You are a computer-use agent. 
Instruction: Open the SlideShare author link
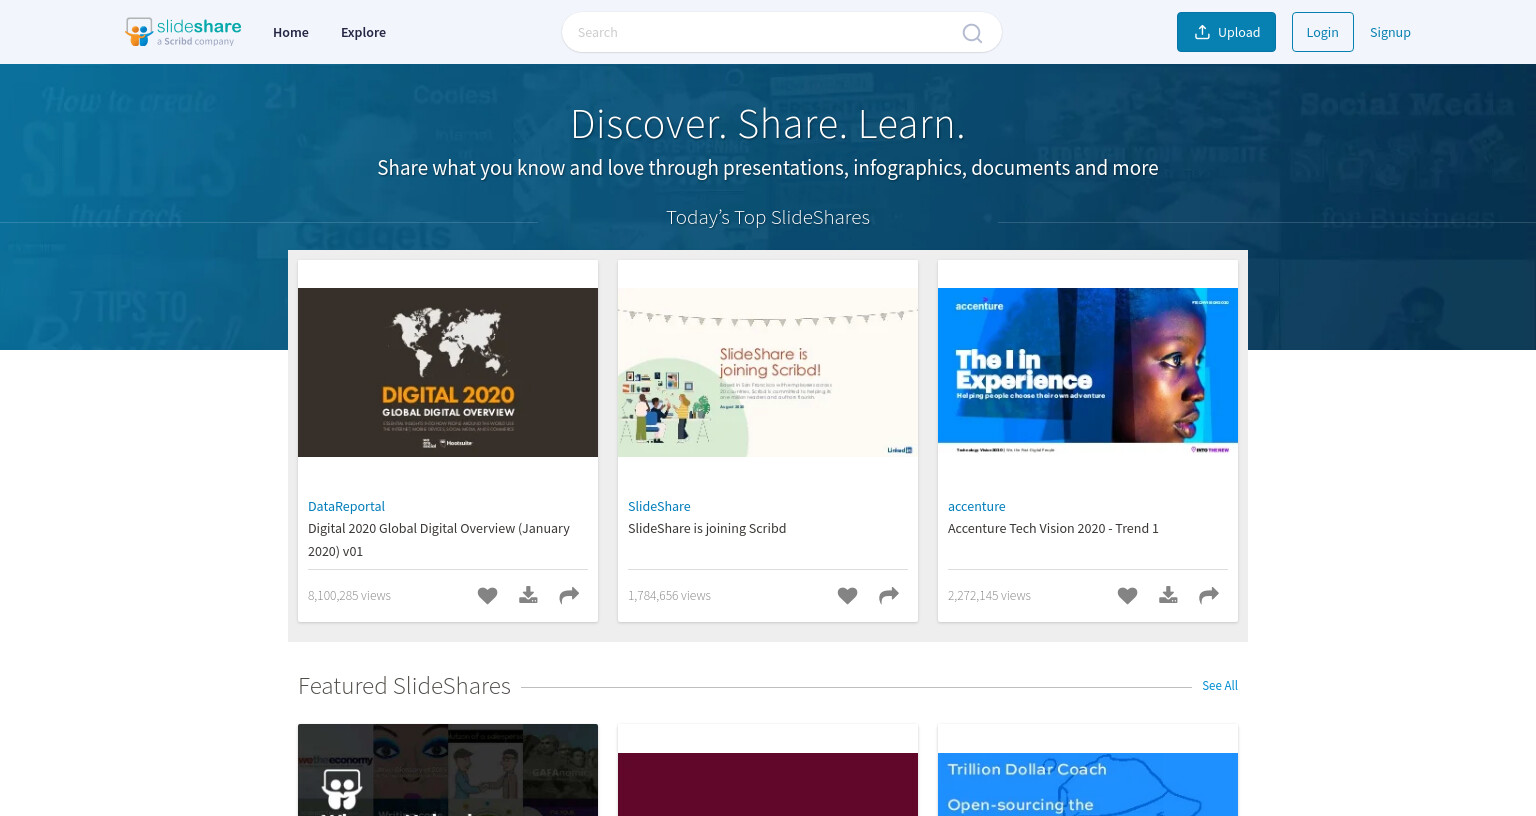(x=659, y=507)
